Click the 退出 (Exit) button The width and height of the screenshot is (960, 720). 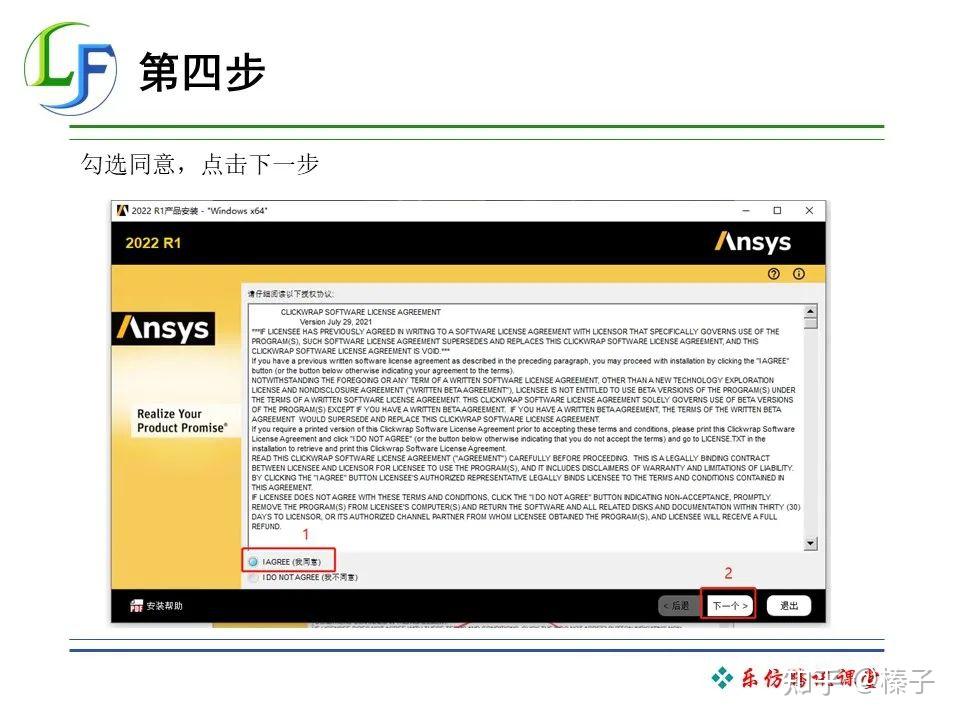point(789,604)
